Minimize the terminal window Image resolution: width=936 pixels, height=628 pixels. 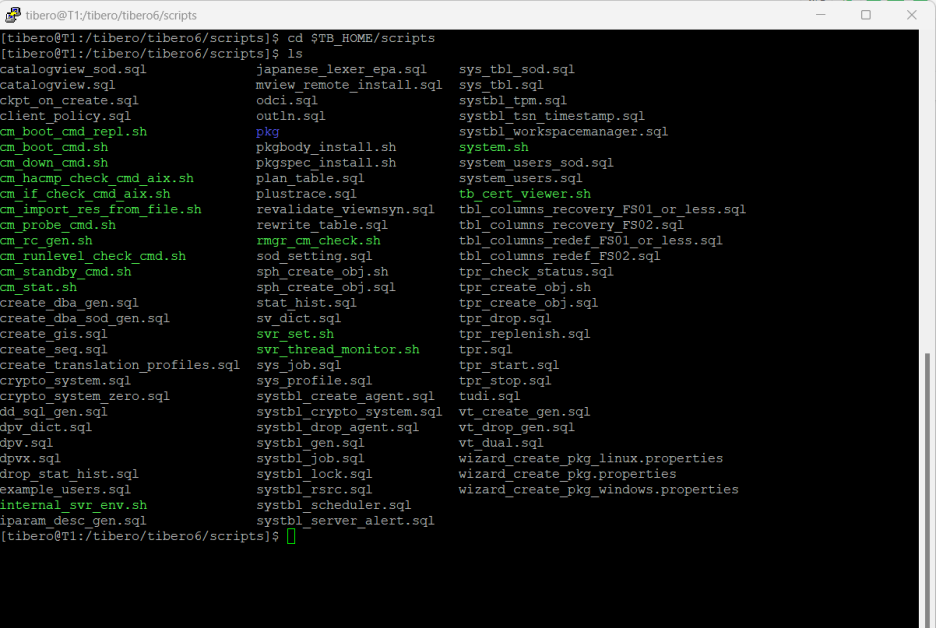coord(820,15)
